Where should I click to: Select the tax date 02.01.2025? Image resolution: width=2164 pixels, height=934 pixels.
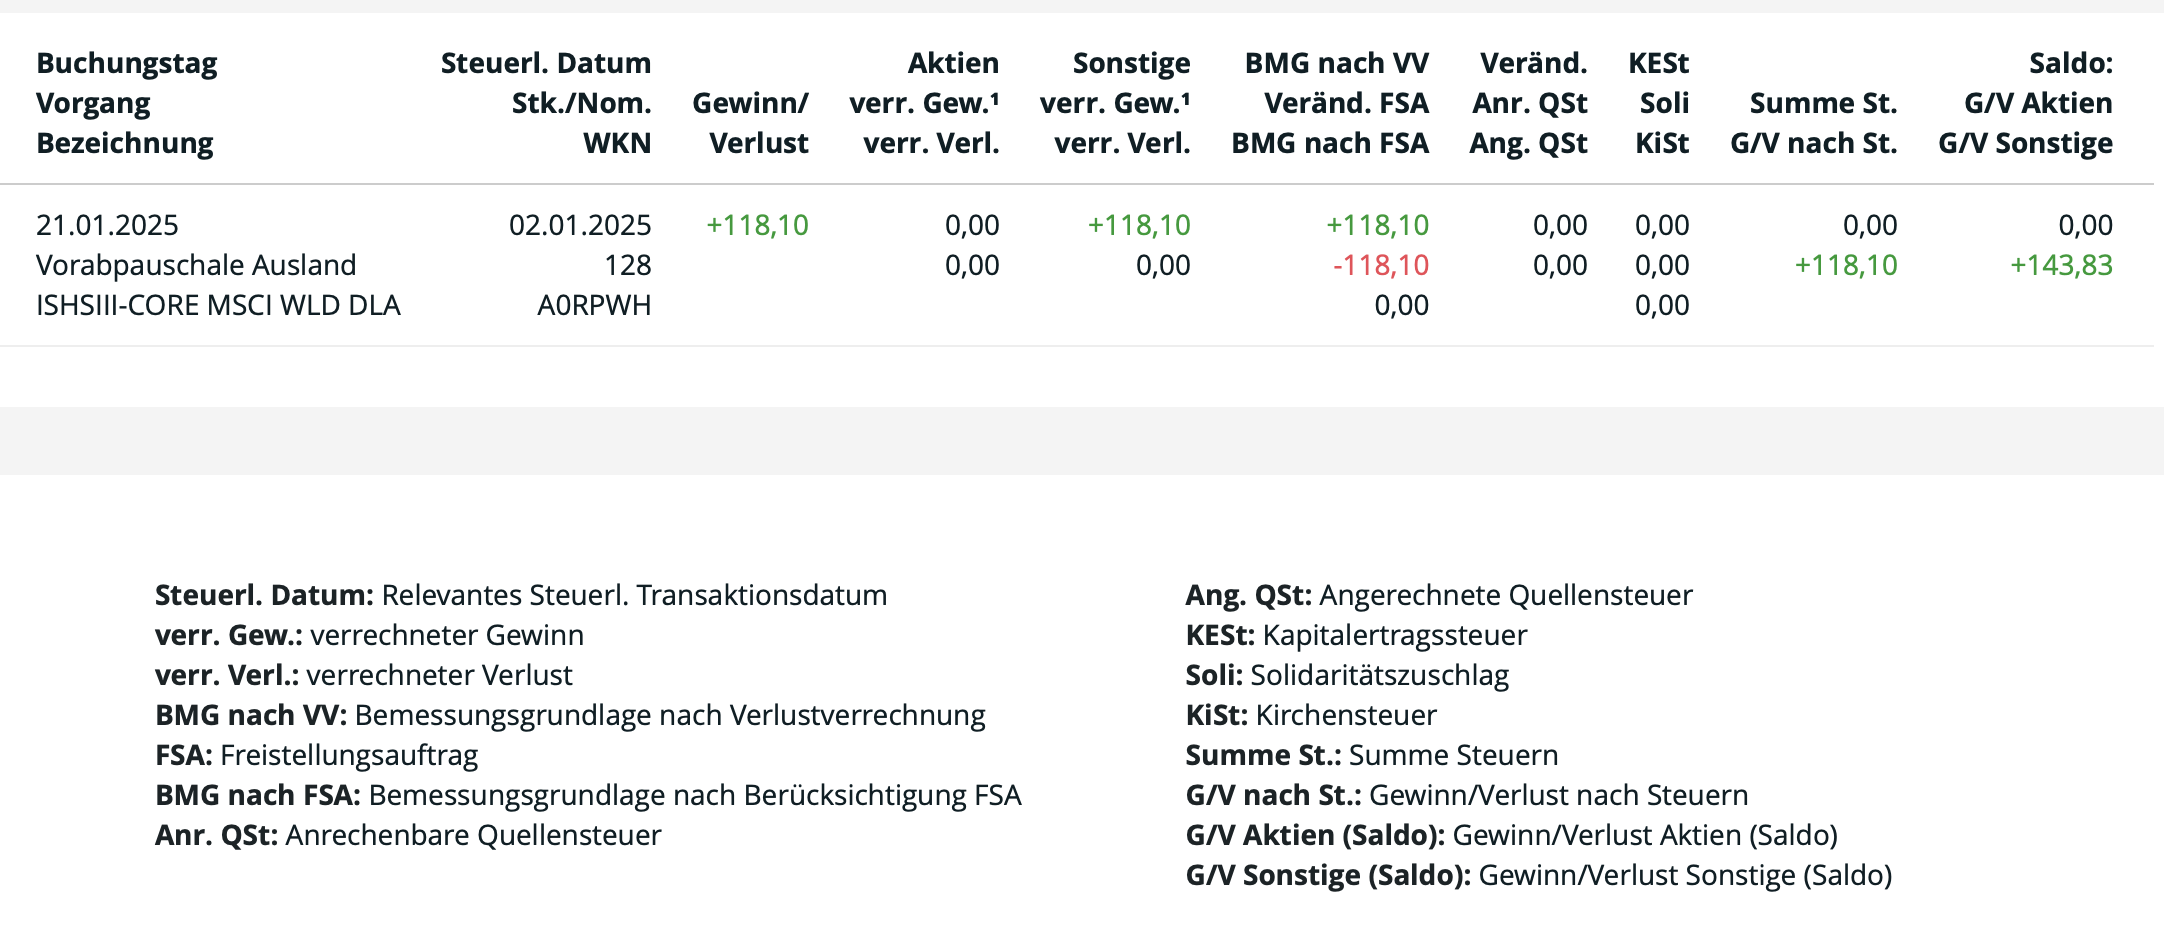(580, 225)
